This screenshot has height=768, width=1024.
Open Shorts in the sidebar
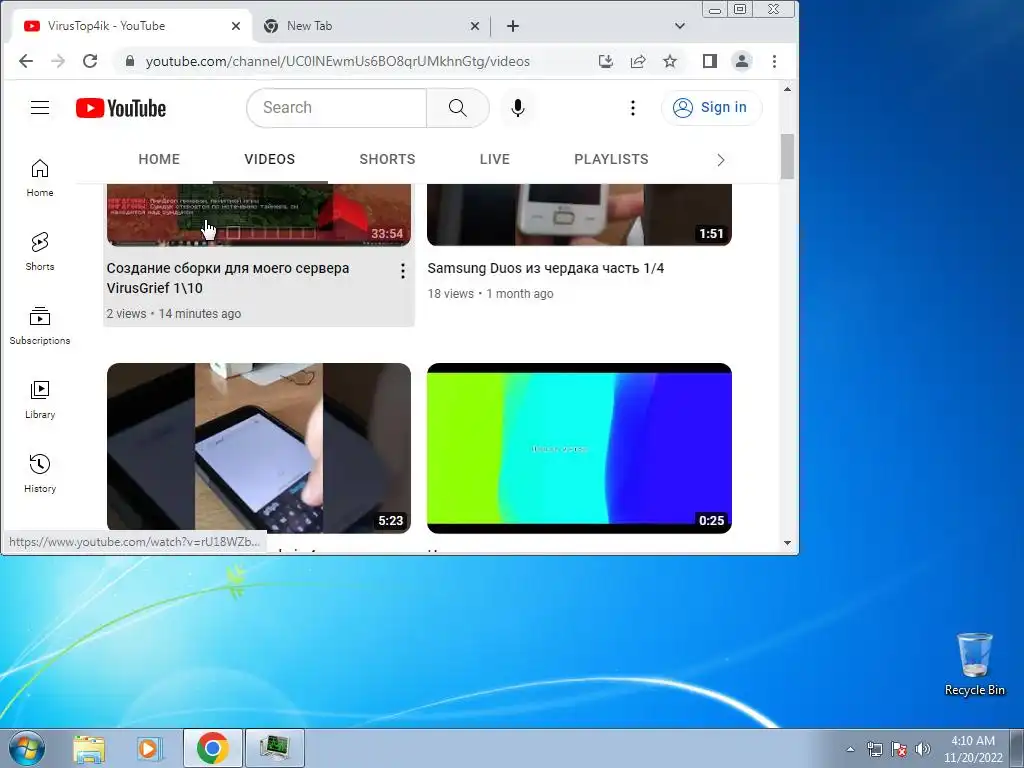pyautogui.click(x=40, y=251)
